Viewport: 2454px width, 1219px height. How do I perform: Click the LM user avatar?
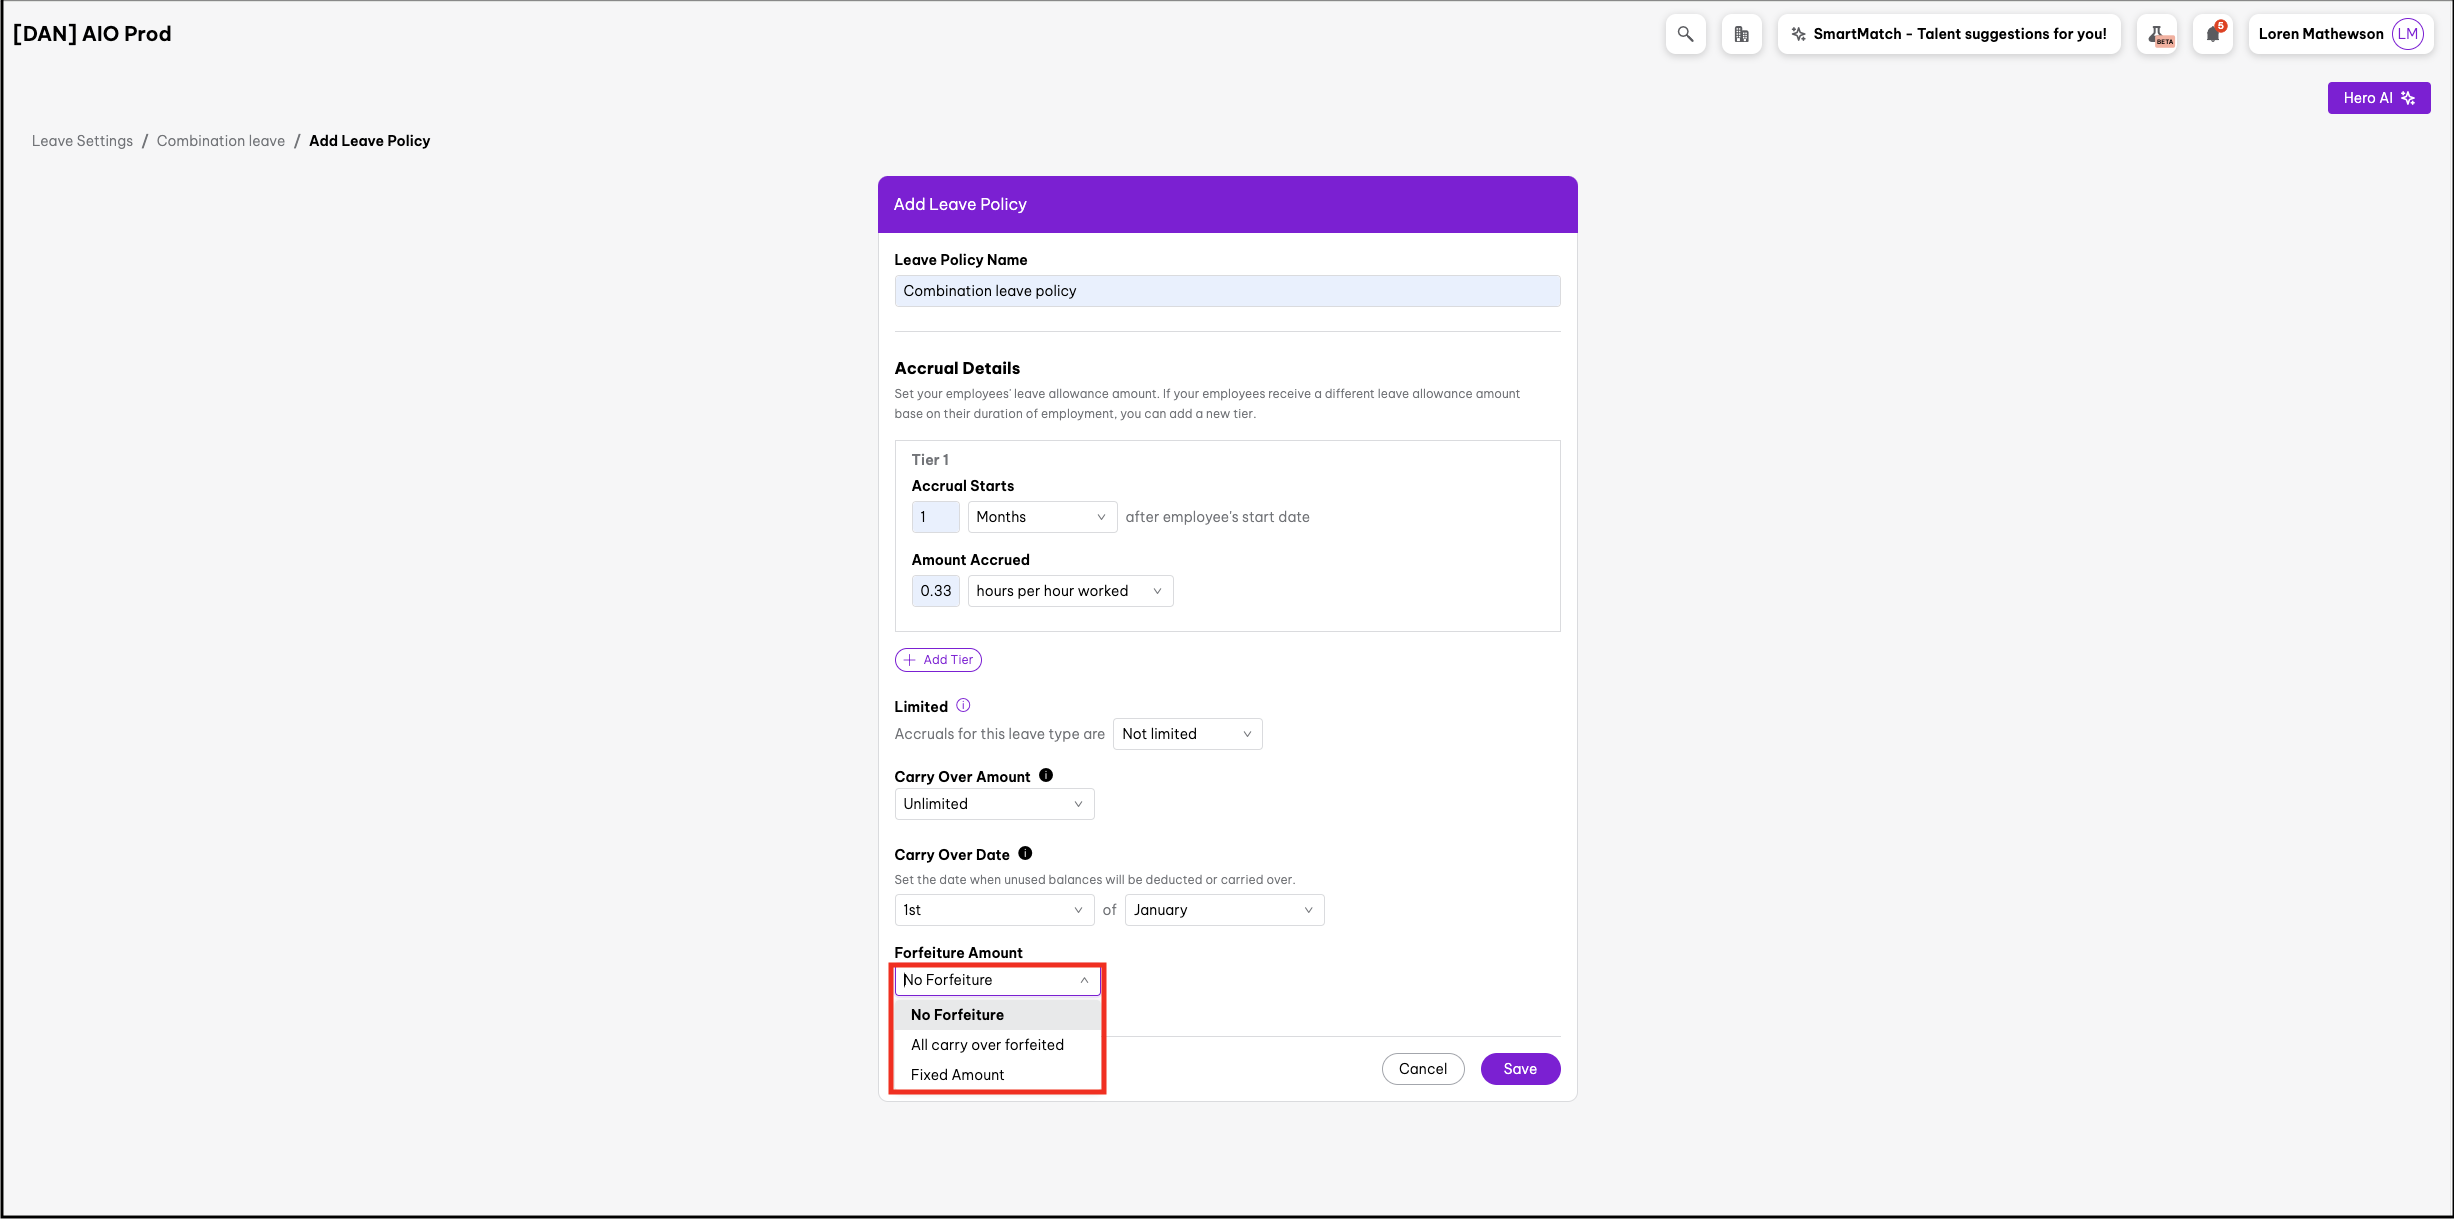click(x=2407, y=34)
